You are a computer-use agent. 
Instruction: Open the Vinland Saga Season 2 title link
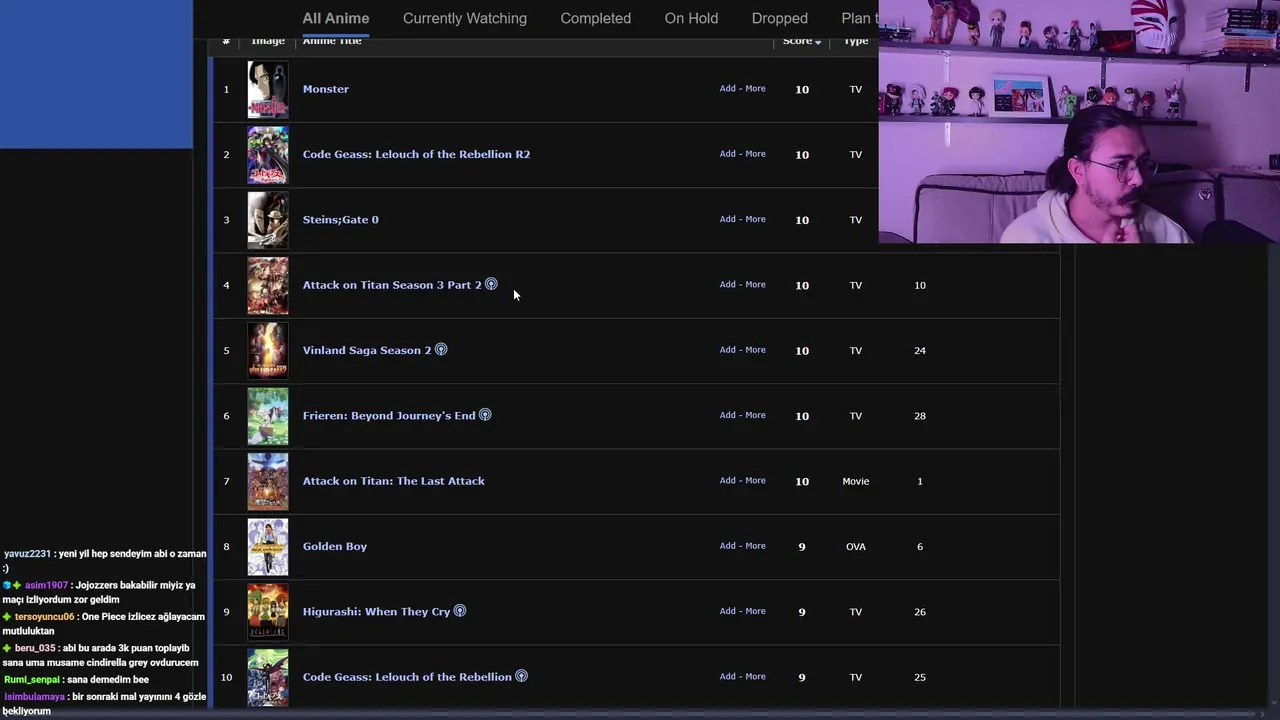pyautogui.click(x=367, y=350)
